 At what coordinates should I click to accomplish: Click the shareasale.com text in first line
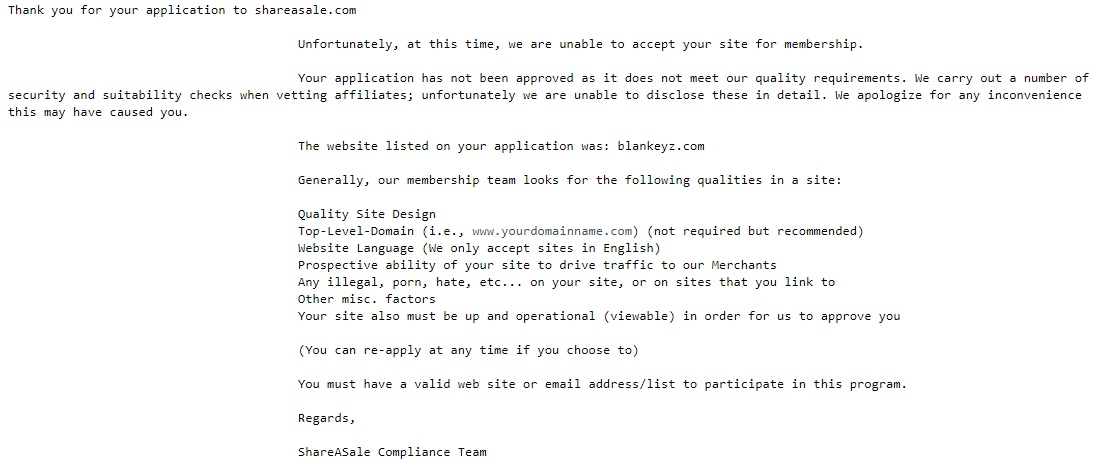pos(306,11)
